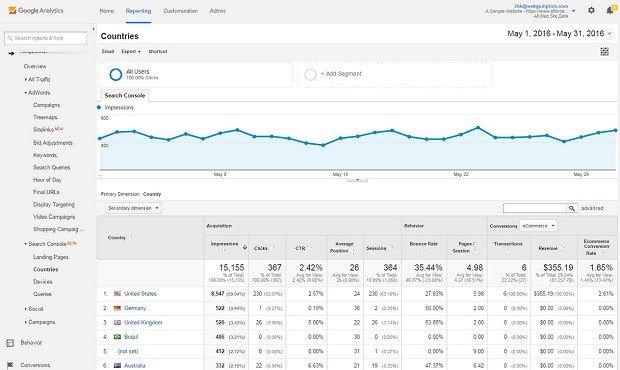
Task: Click the help icon next to Revenue column
Action: 563,248
